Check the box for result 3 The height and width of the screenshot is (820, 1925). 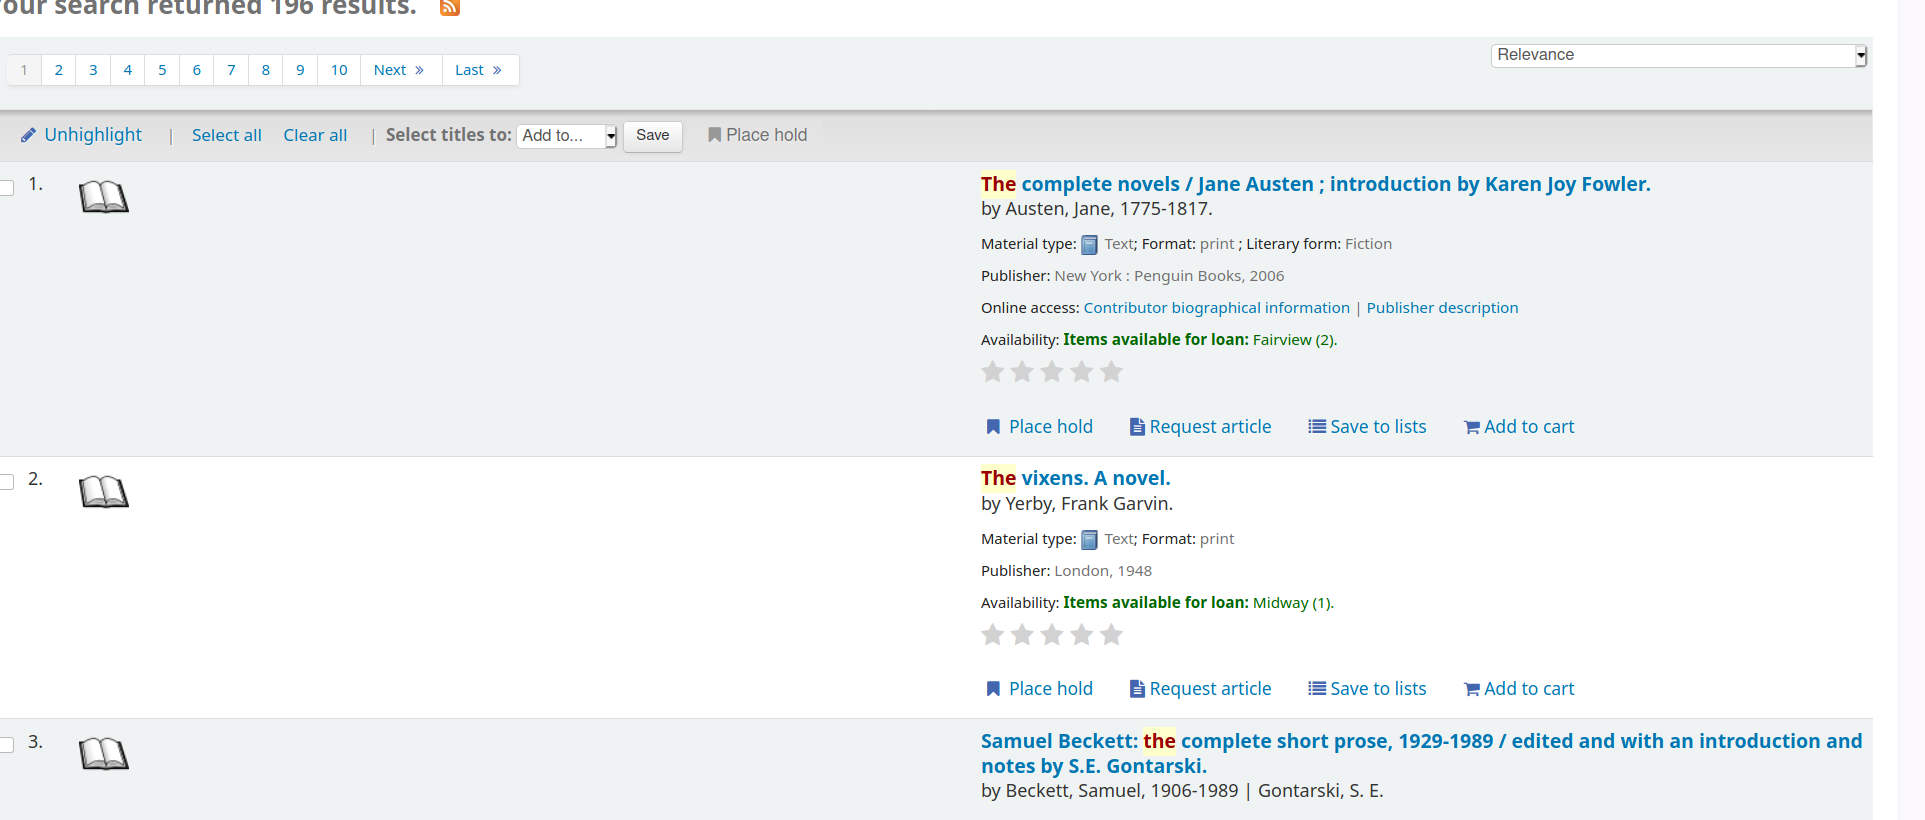[x=7, y=745]
